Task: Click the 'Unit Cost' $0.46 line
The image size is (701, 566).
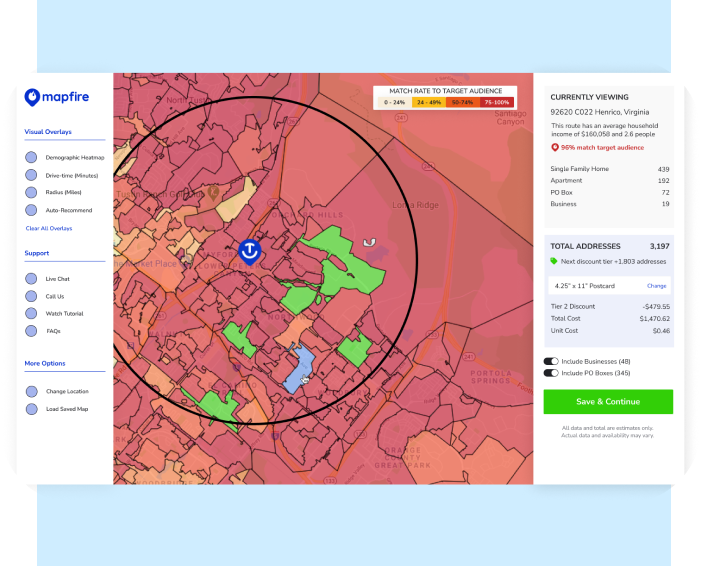Action: click(610, 331)
